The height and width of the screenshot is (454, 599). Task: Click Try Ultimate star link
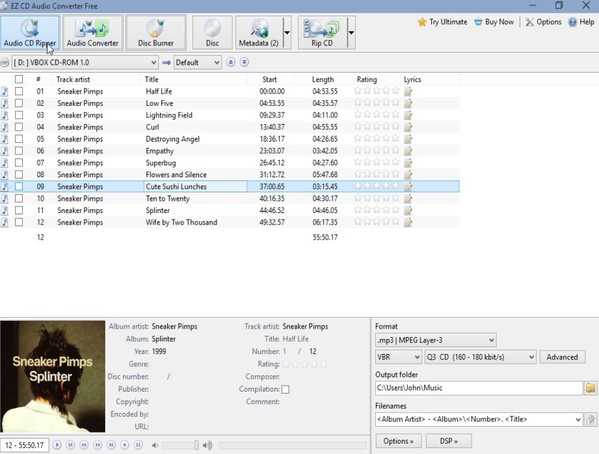point(442,22)
